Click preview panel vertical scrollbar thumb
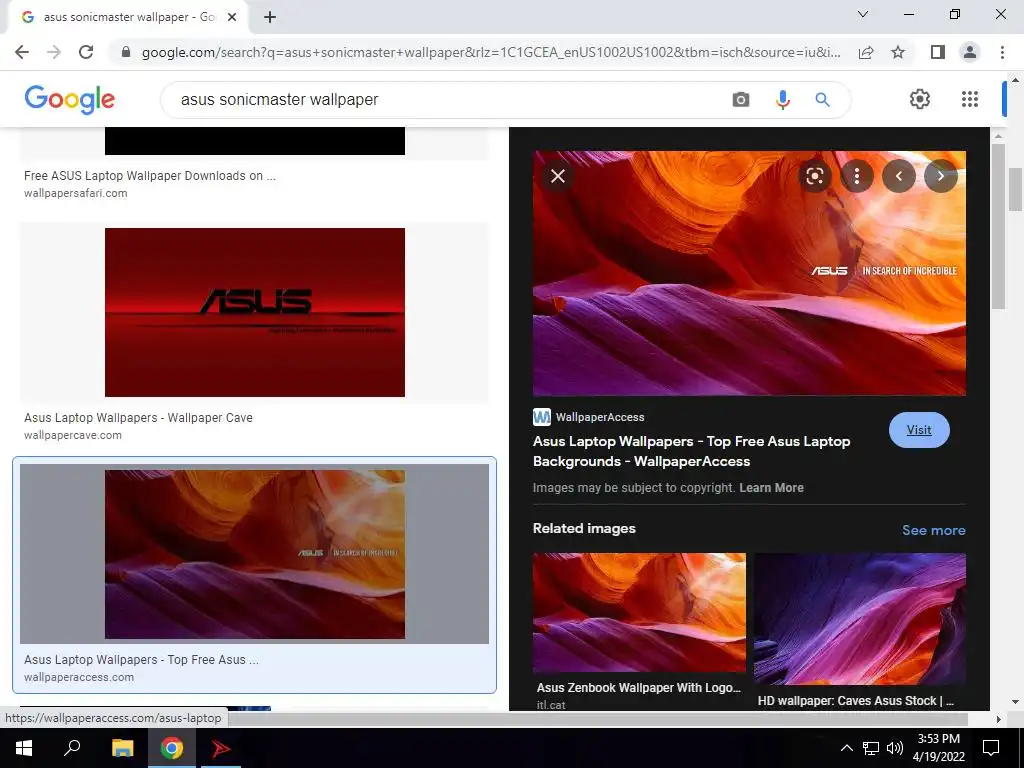 (997, 225)
